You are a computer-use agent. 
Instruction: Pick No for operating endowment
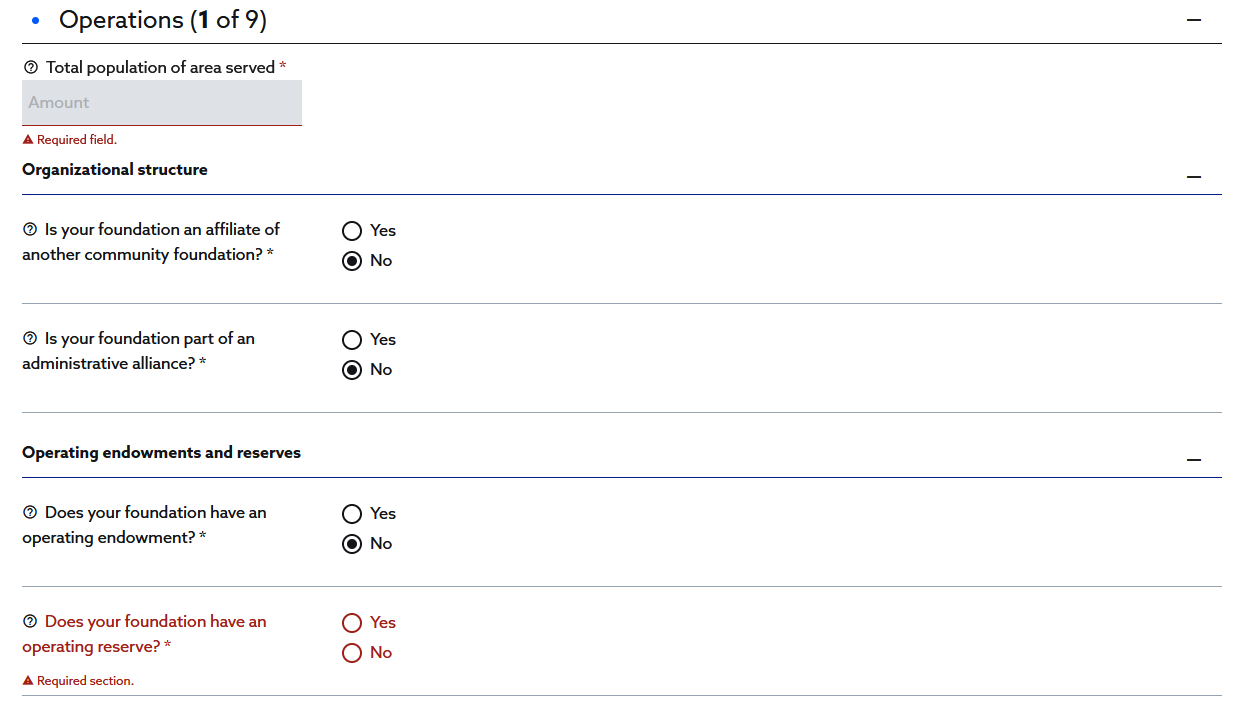(x=352, y=544)
